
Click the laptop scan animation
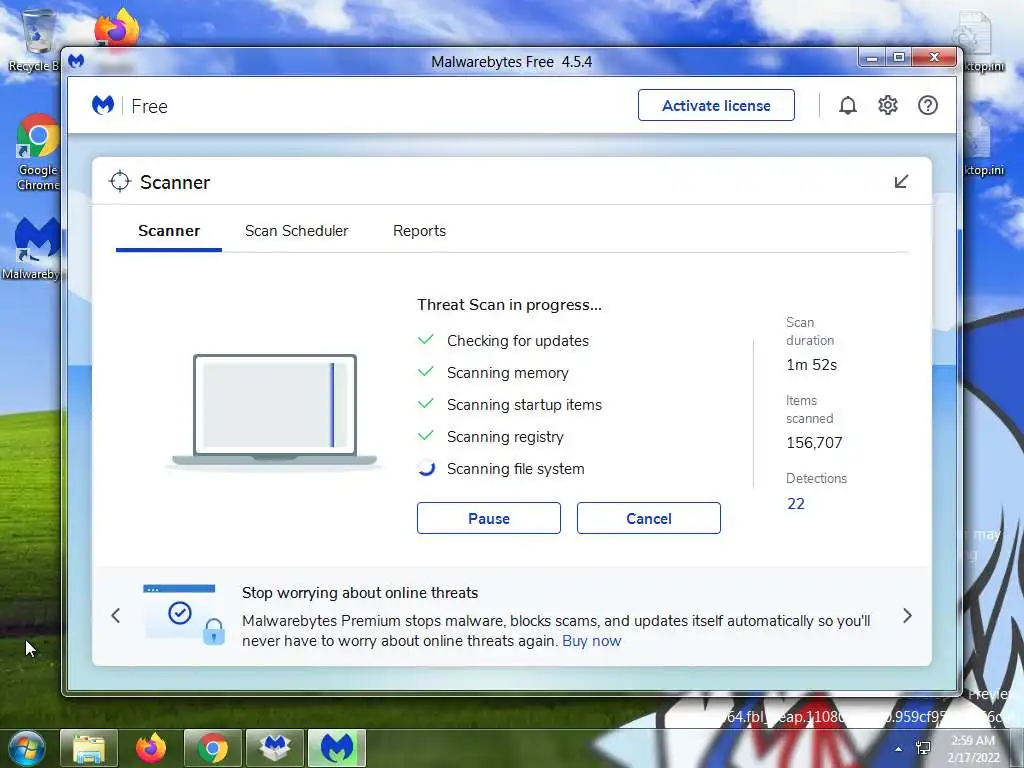(x=275, y=410)
